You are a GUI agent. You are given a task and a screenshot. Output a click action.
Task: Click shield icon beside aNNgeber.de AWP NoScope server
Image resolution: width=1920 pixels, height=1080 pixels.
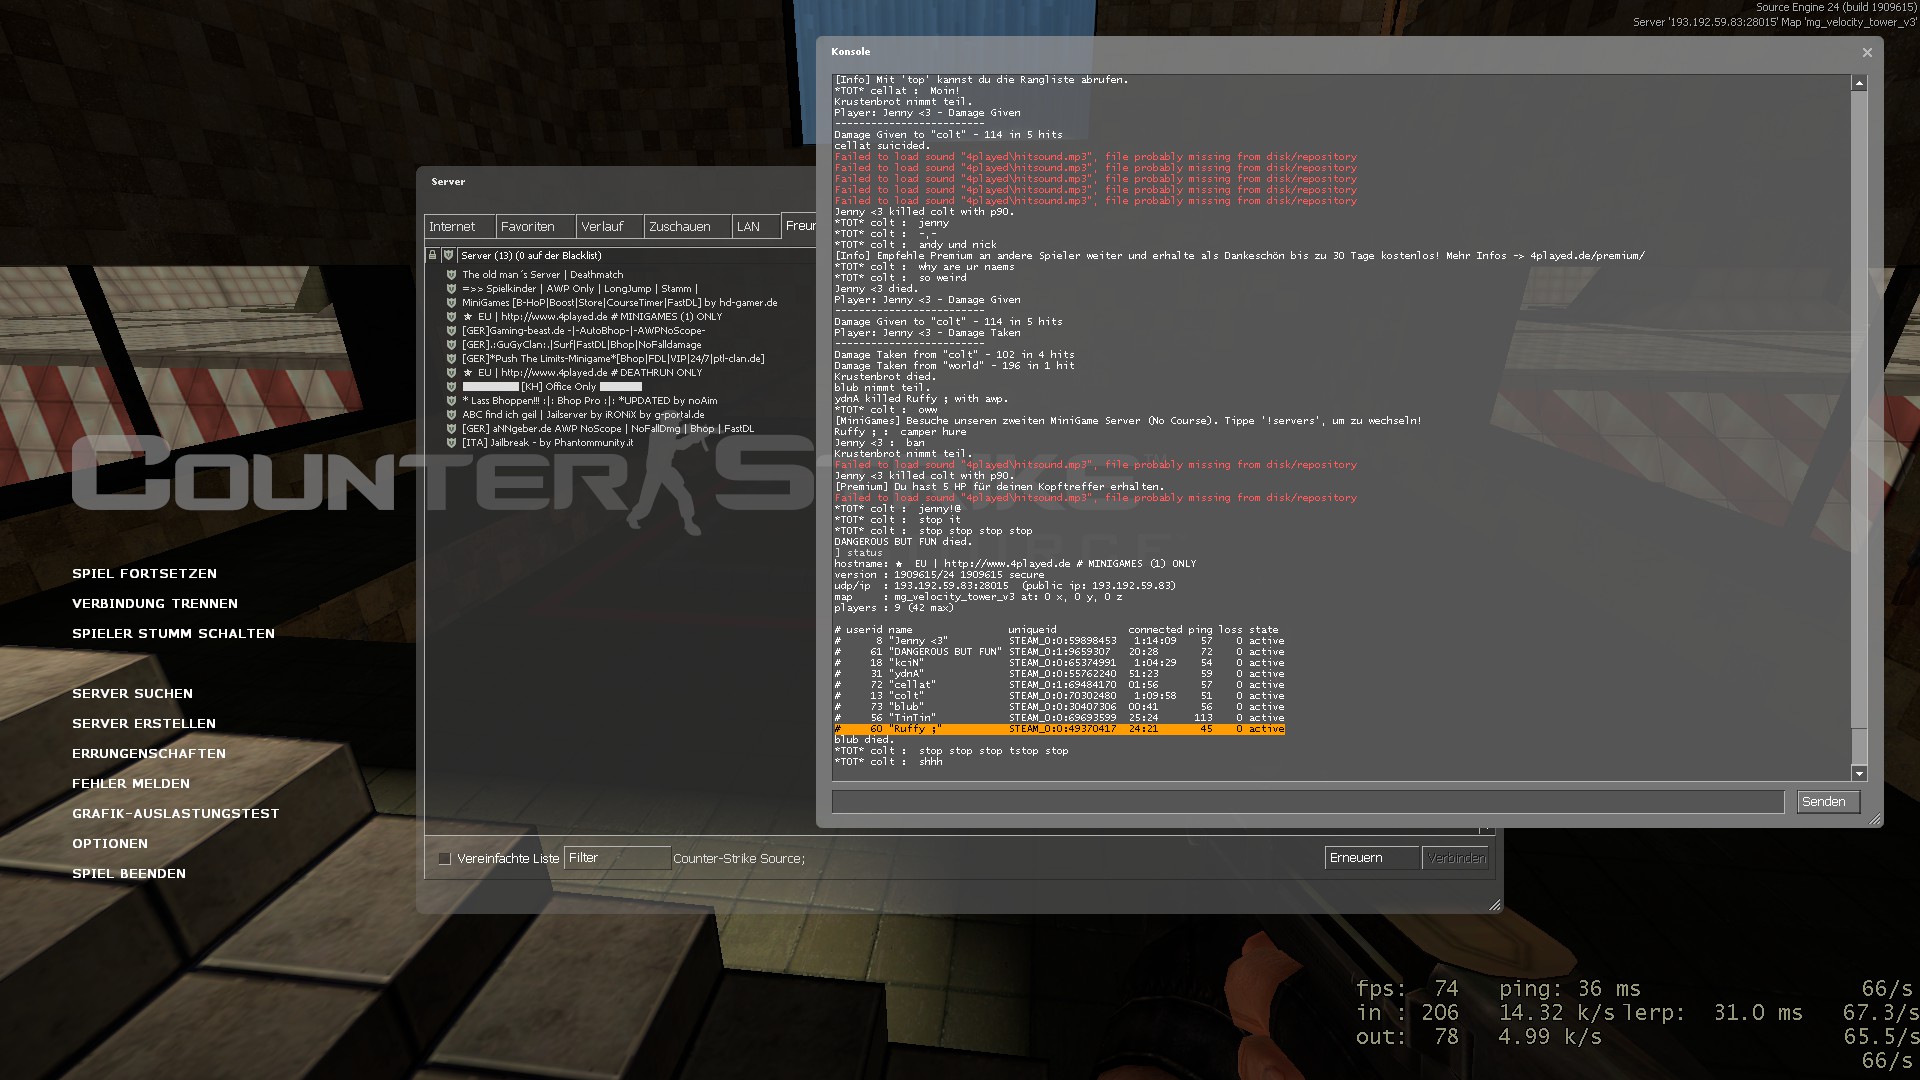tap(451, 429)
